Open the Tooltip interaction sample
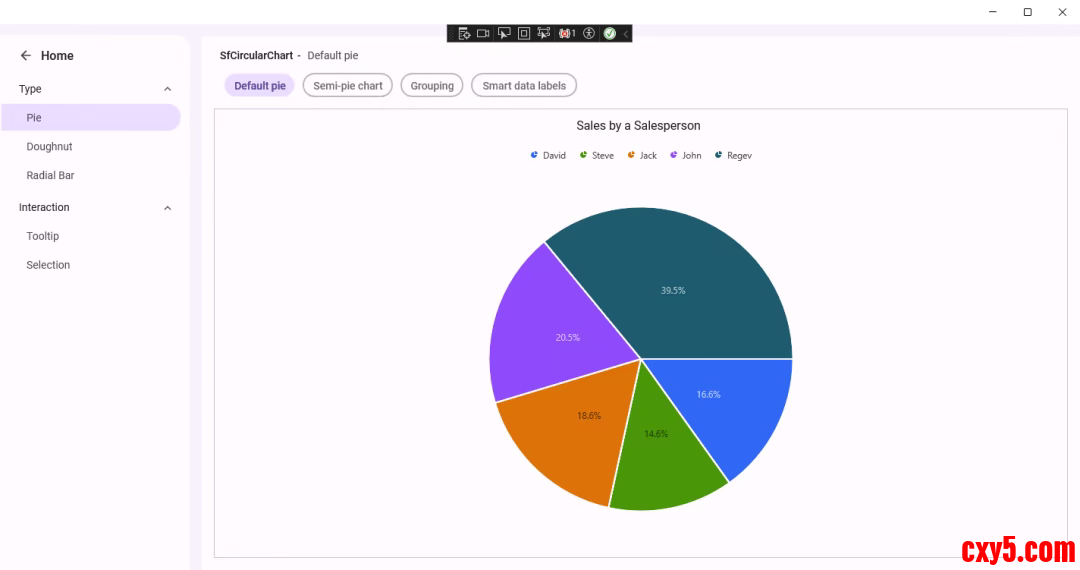The height and width of the screenshot is (570, 1080). point(43,237)
